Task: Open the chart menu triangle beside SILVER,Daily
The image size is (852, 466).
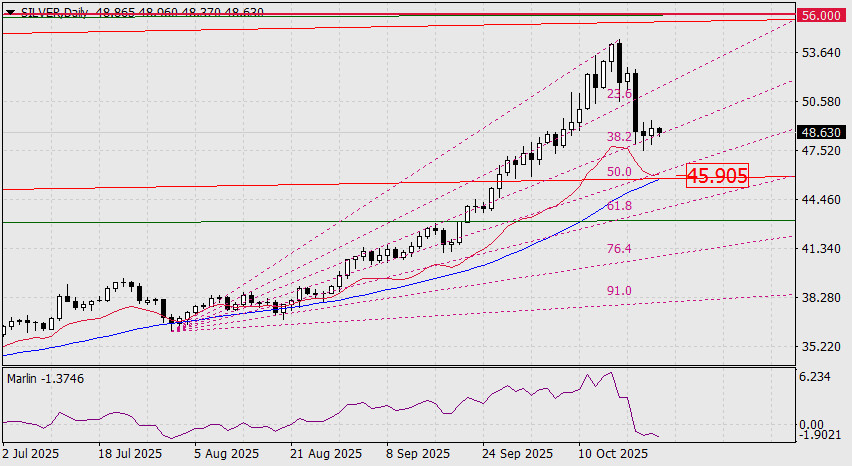Action: pyautogui.click(x=11, y=12)
